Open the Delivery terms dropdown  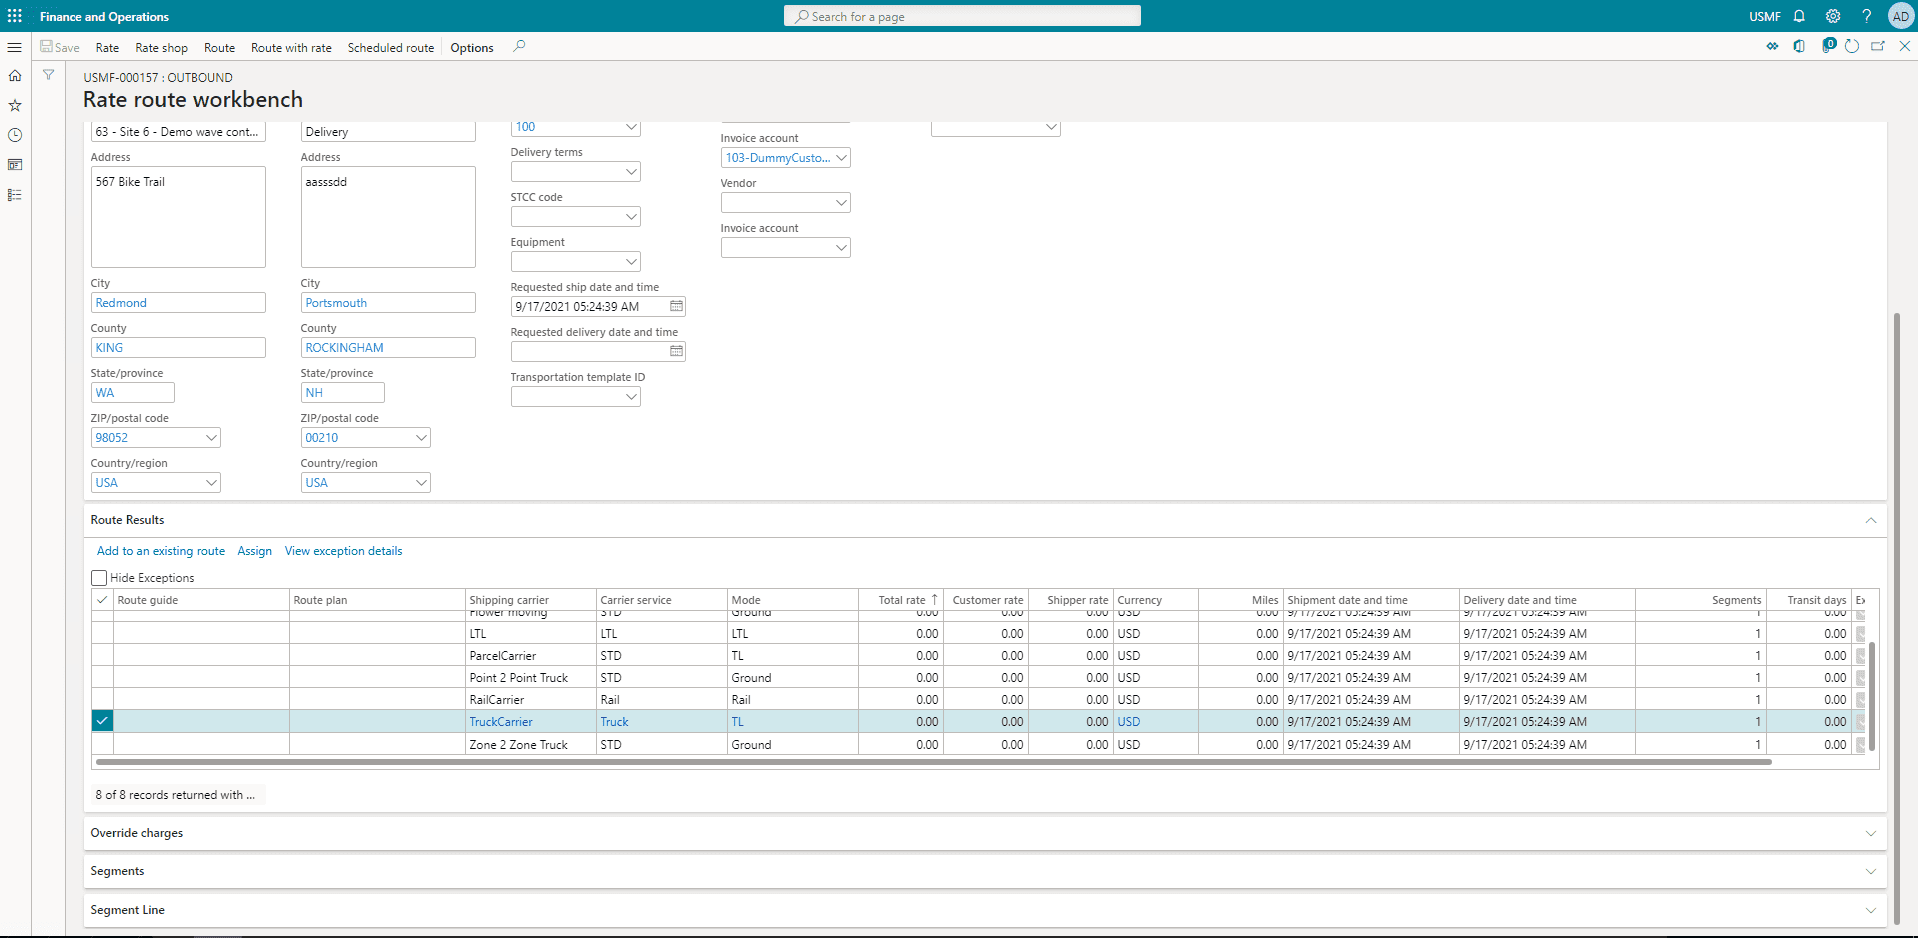point(631,171)
